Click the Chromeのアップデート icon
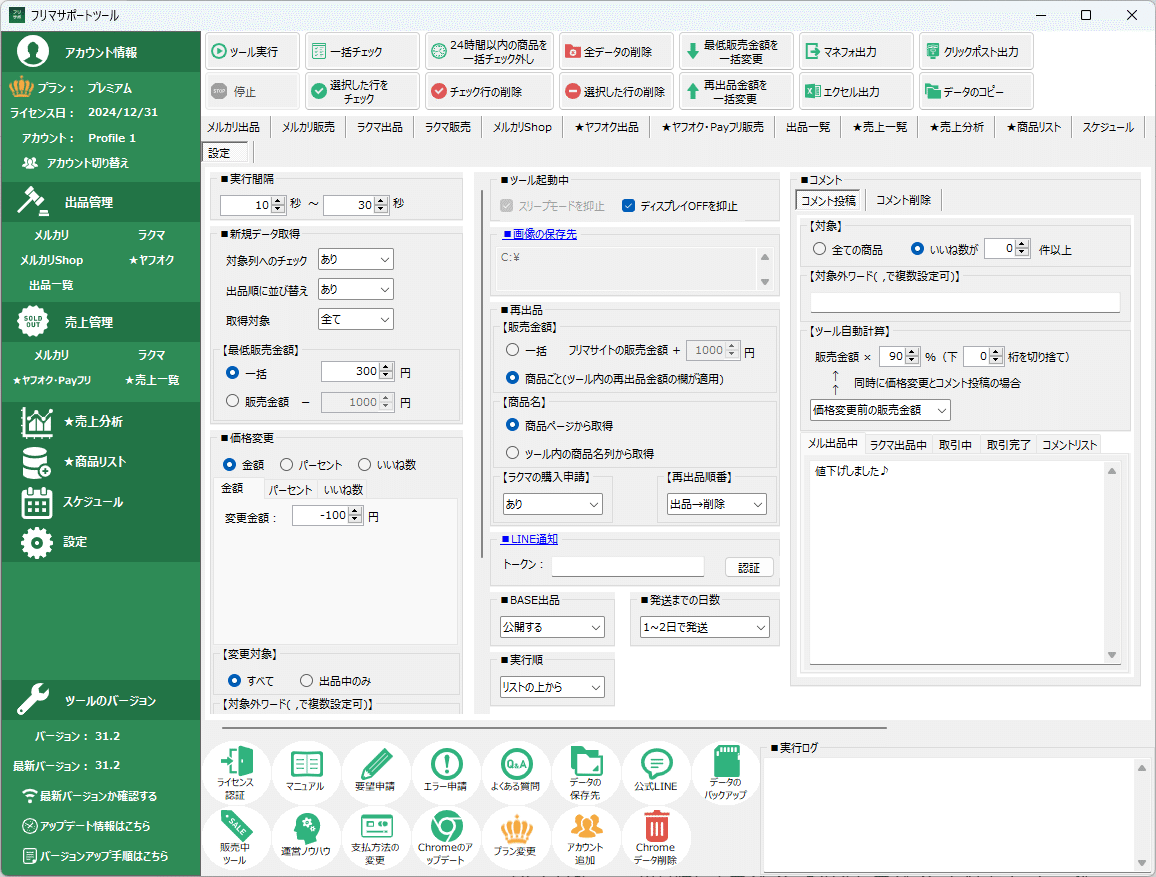This screenshot has width=1156, height=877. coord(445,837)
